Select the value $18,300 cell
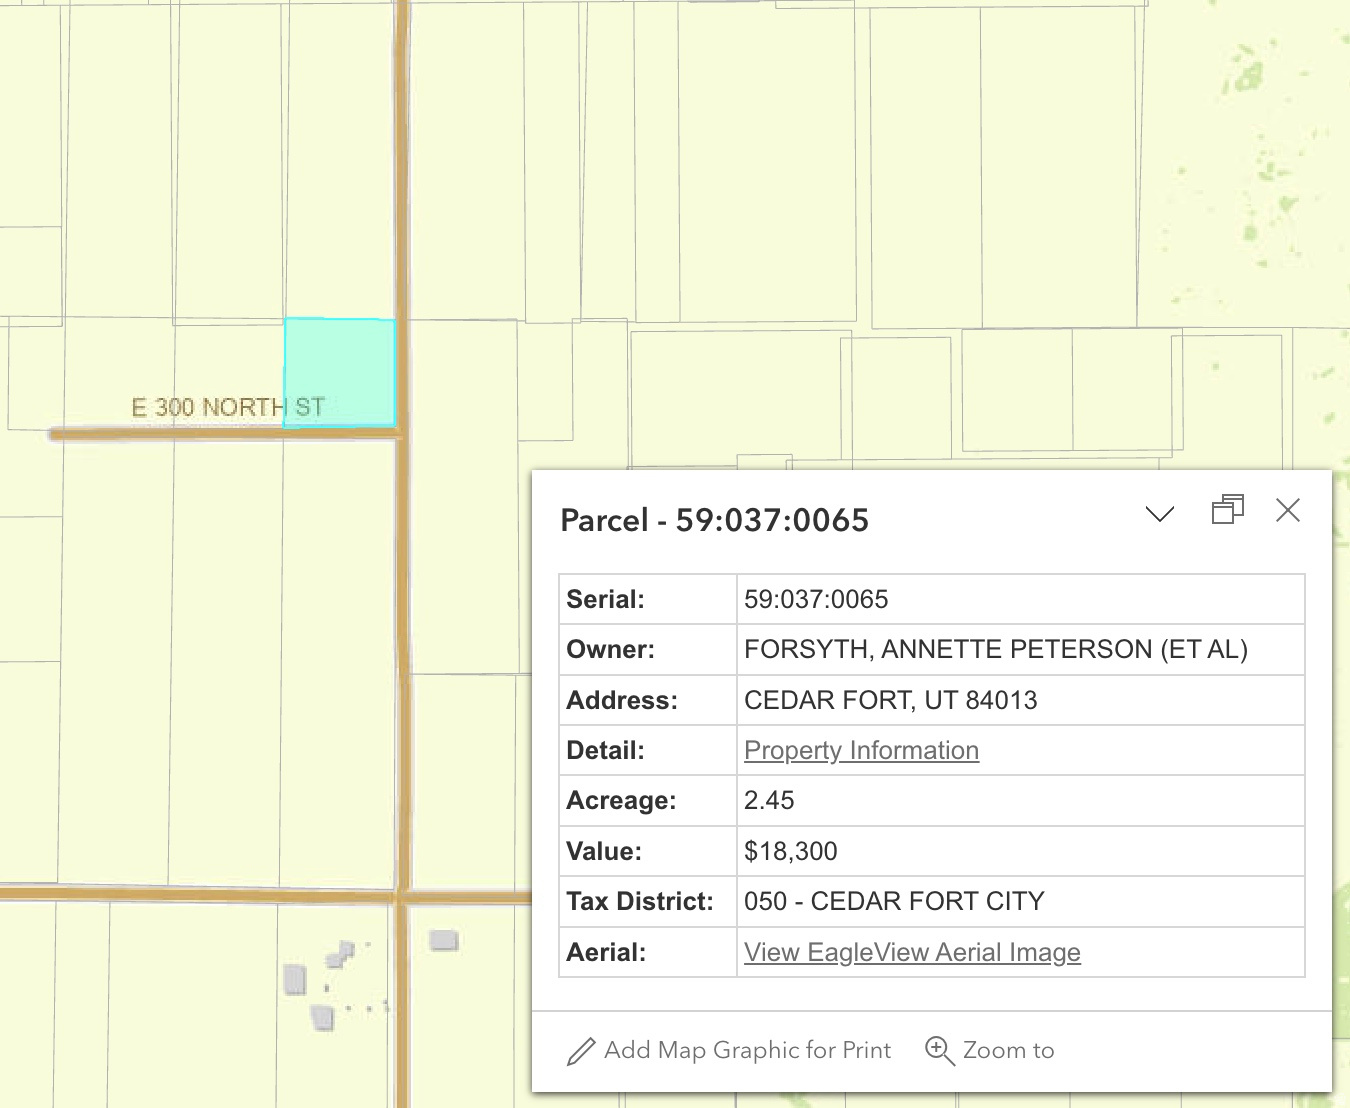Viewport: 1350px width, 1108px height. (1020, 851)
